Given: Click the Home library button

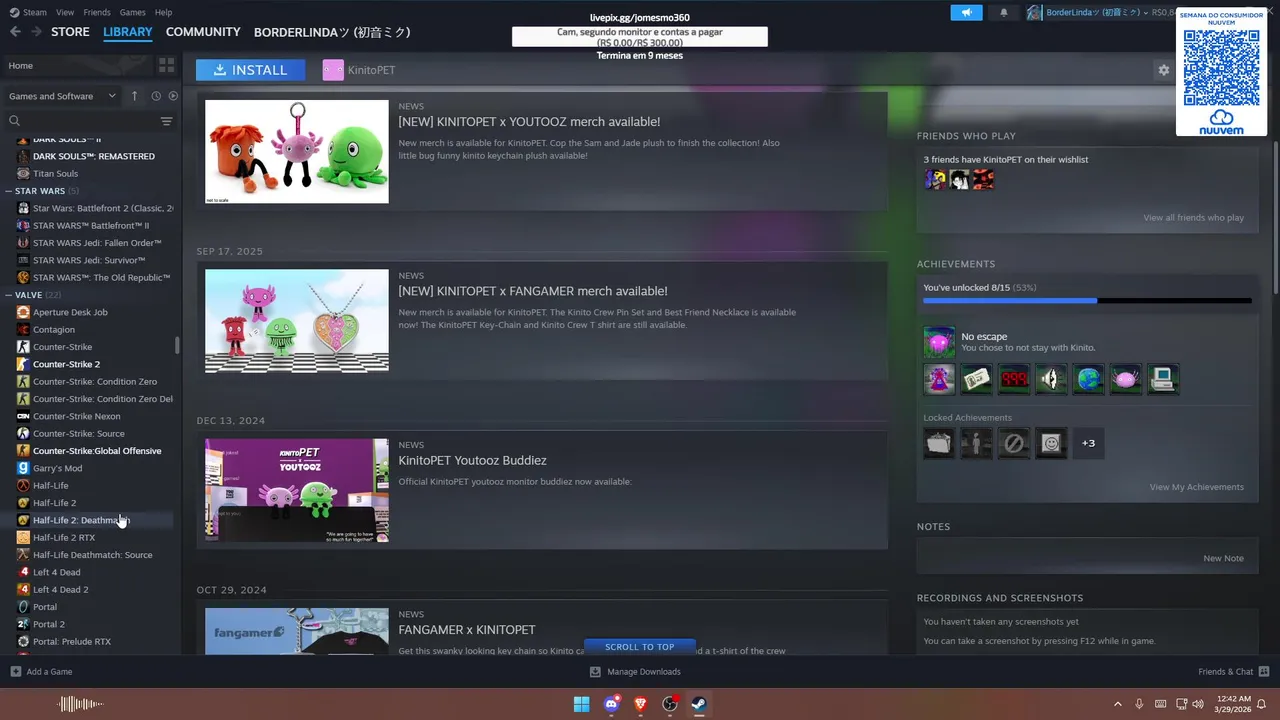Looking at the screenshot, I should pos(76,65).
